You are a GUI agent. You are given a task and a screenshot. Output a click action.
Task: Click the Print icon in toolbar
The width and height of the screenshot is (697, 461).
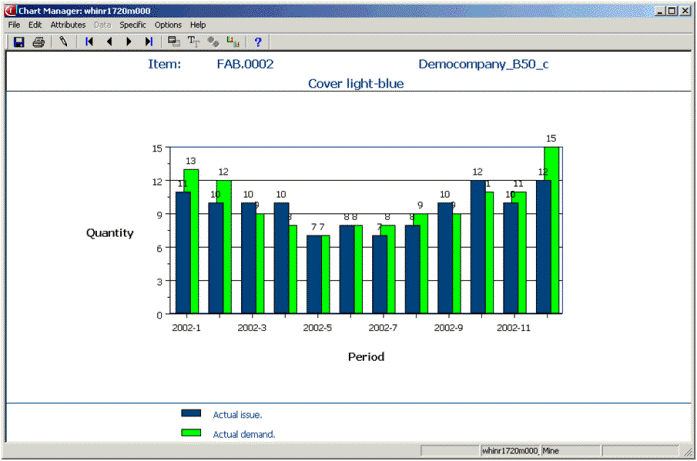[x=38, y=42]
